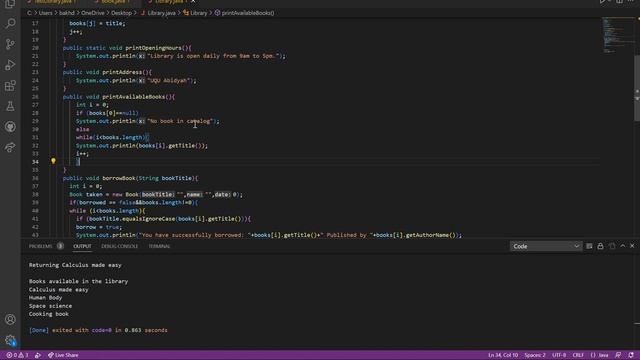Open the GitHub view in activity bar
640x360 pixels.
click(x=10, y=127)
